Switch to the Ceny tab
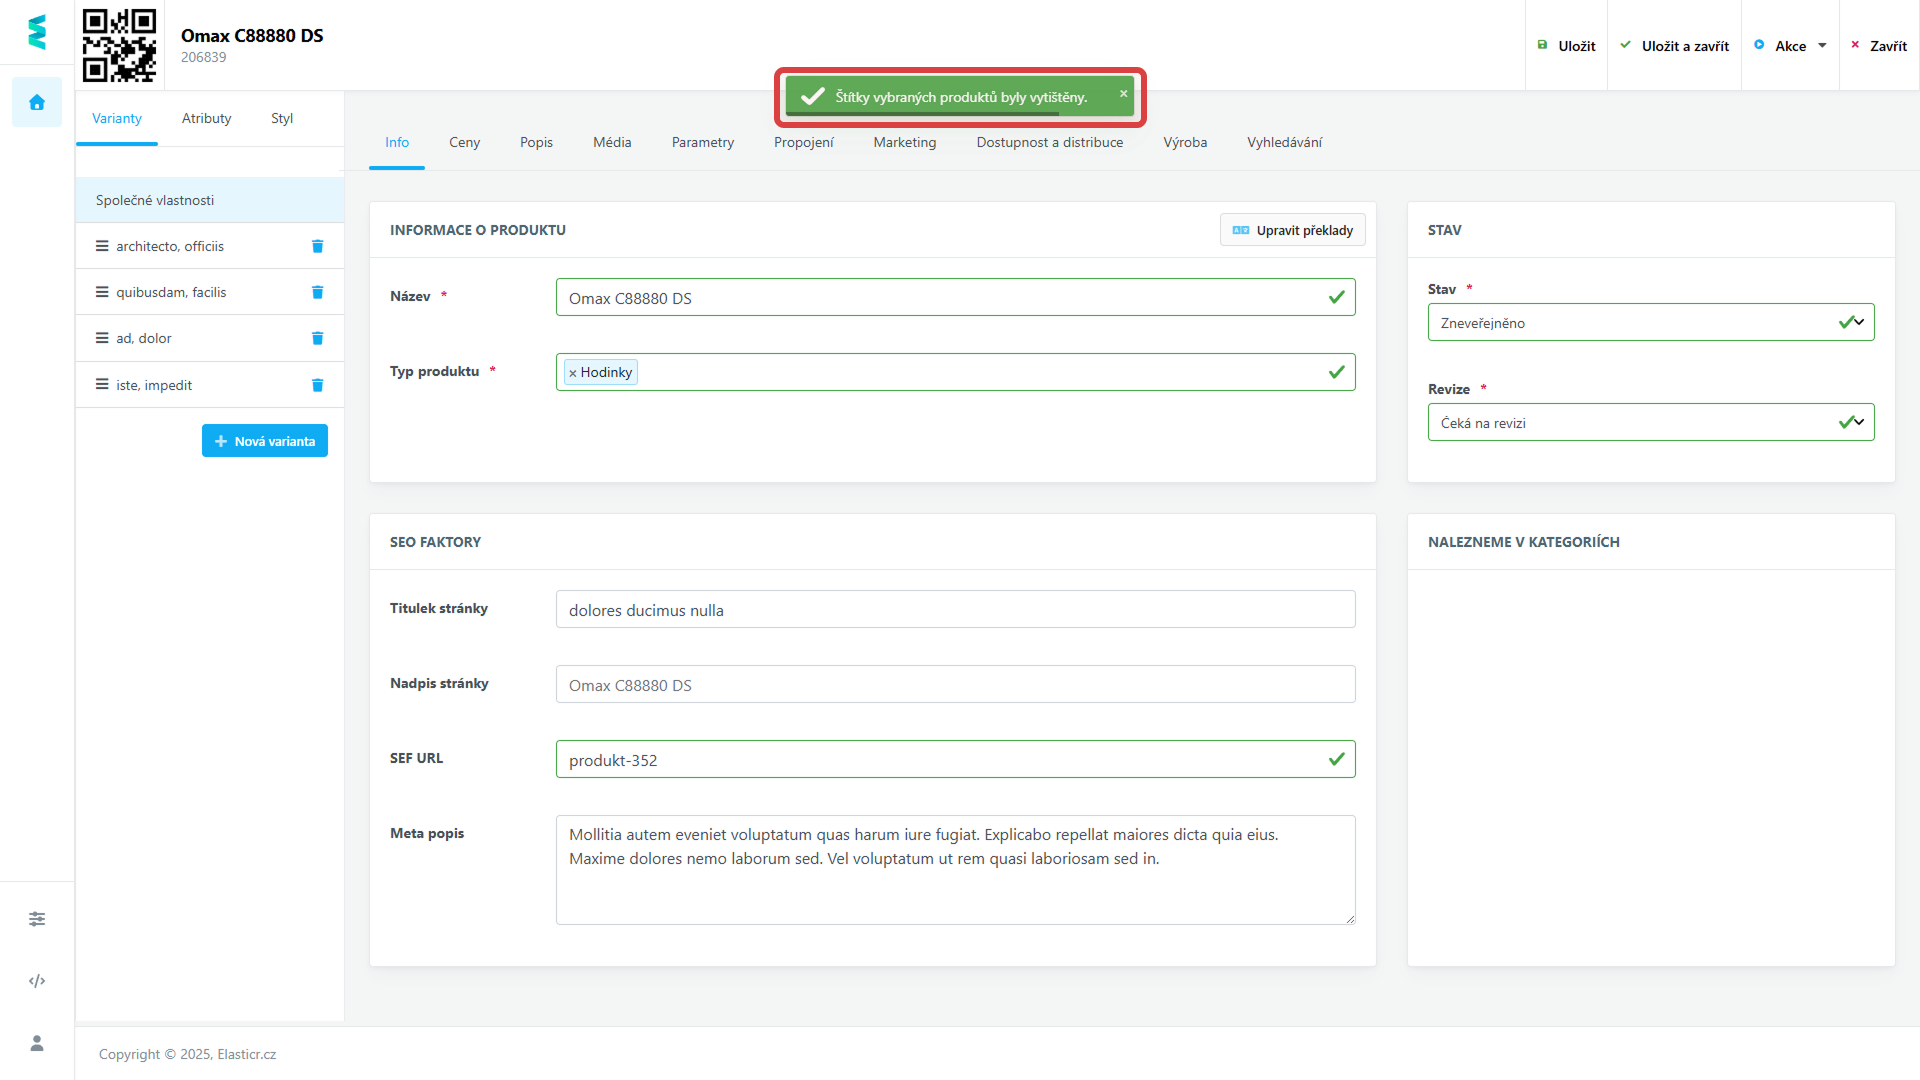The image size is (1920, 1080). 464,142
